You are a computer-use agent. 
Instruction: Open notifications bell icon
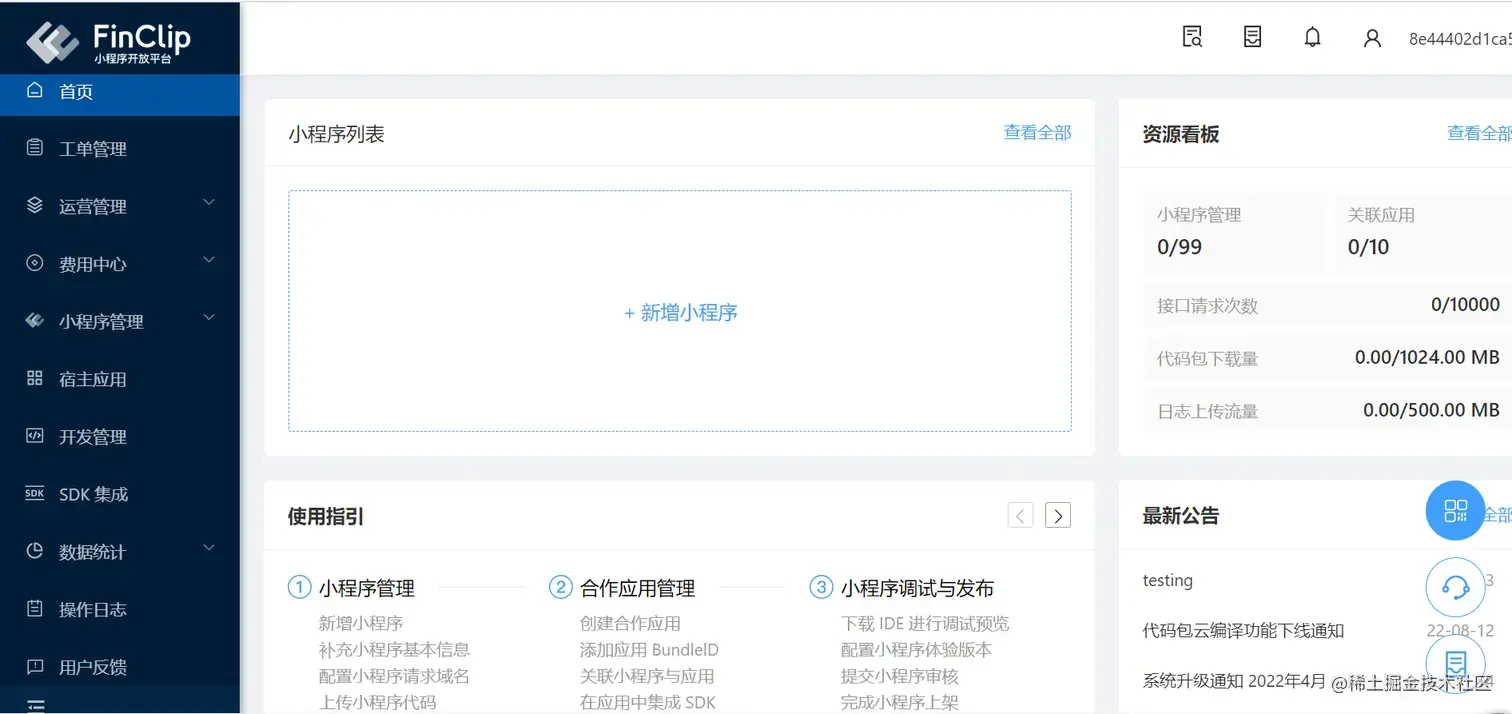[x=1313, y=37]
